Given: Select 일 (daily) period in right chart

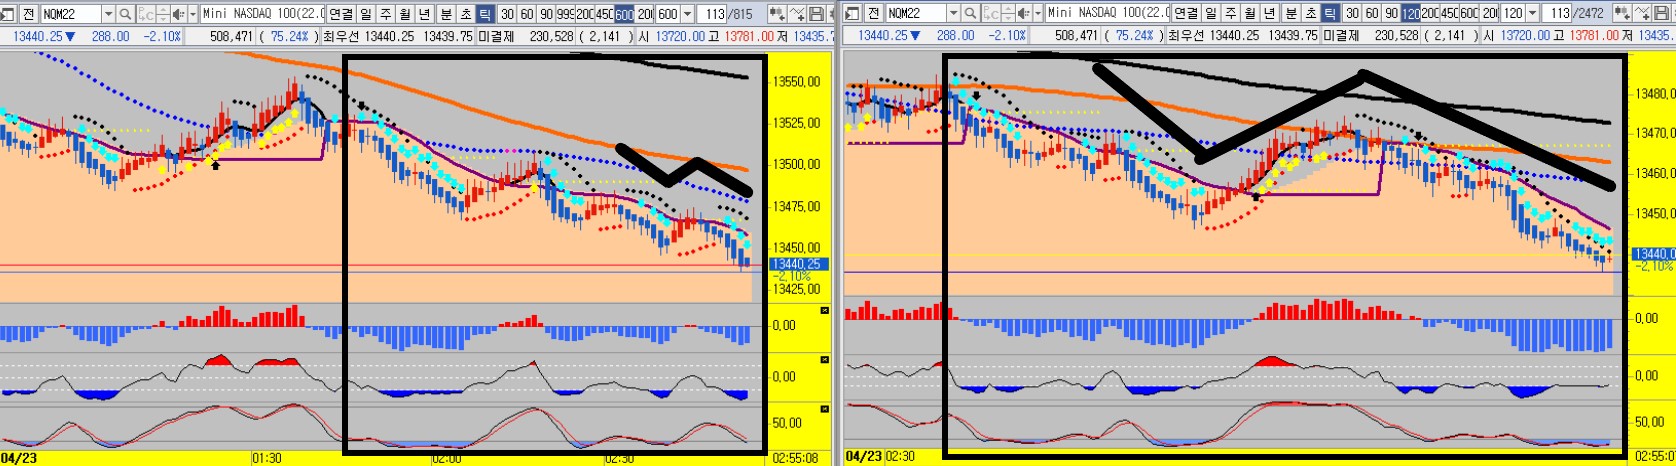Looking at the screenshot, I should 1211,14.
